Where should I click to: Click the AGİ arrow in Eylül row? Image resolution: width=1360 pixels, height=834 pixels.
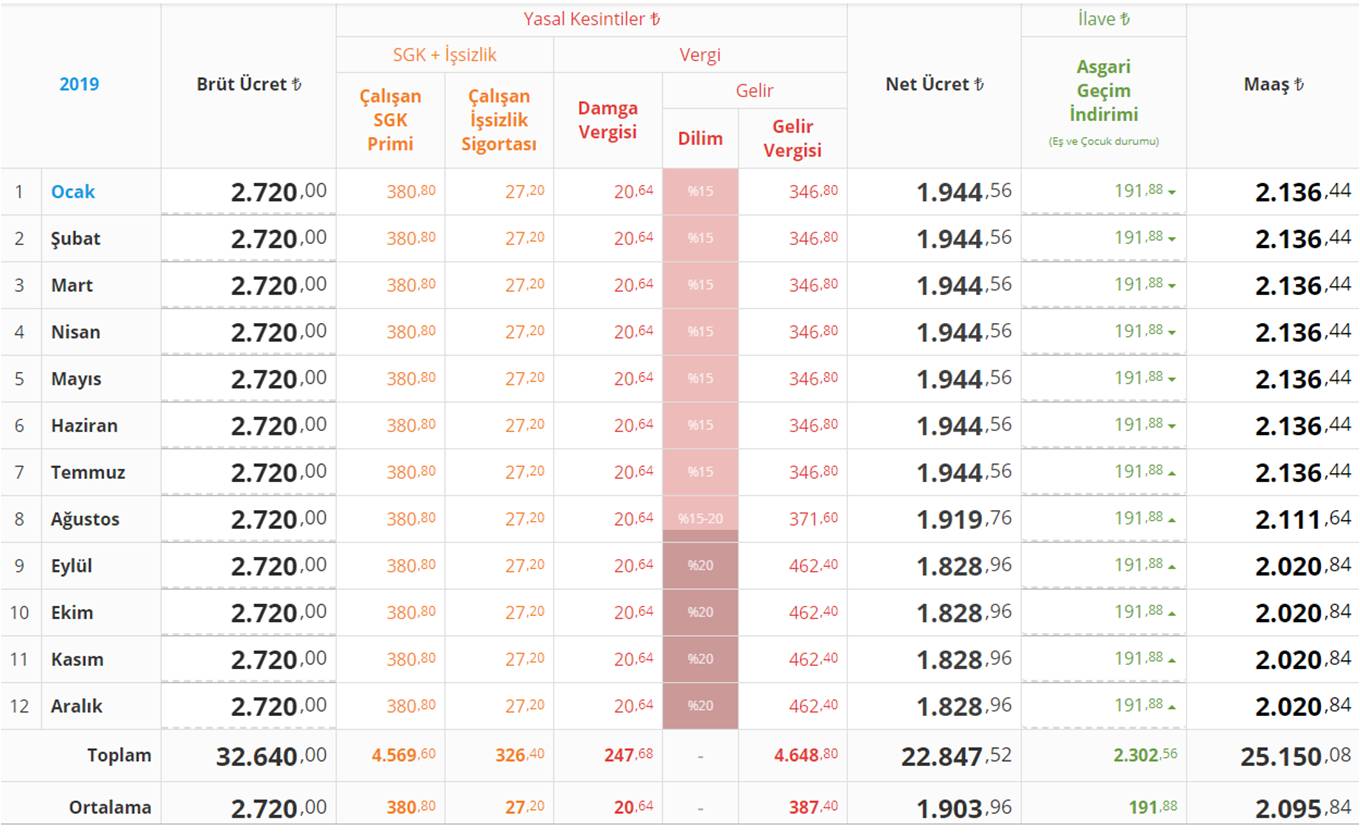tap(1171, 566)
